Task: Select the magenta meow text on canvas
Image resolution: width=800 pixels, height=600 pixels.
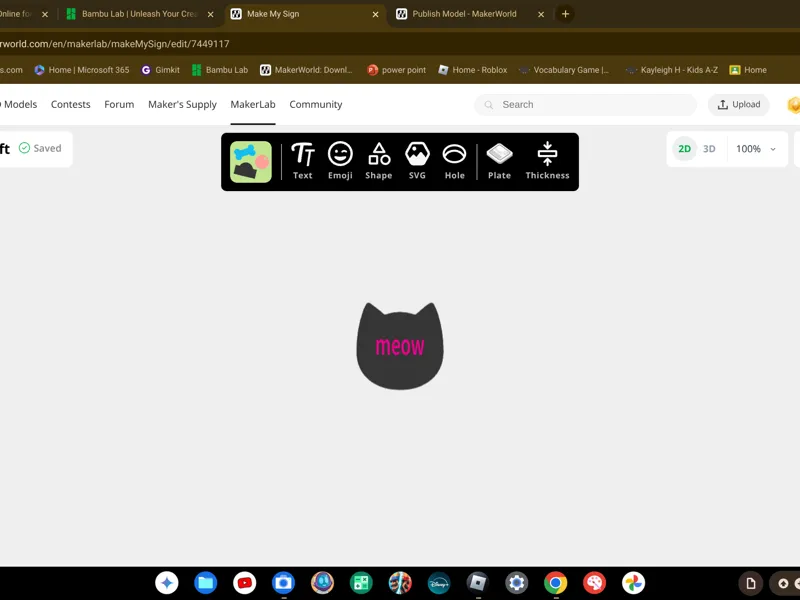Action: [x=399, y=346]
